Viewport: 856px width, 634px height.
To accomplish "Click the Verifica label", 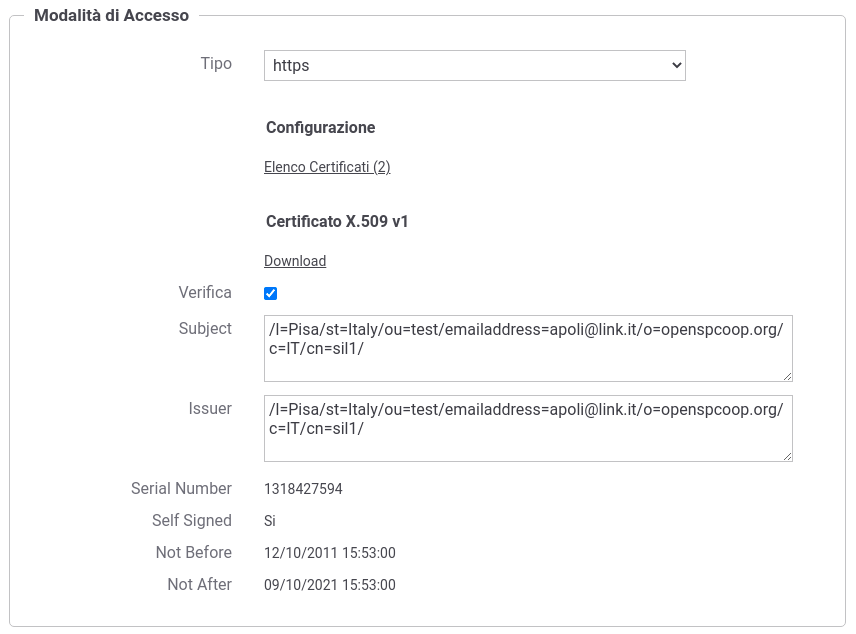I will point(205,293).
